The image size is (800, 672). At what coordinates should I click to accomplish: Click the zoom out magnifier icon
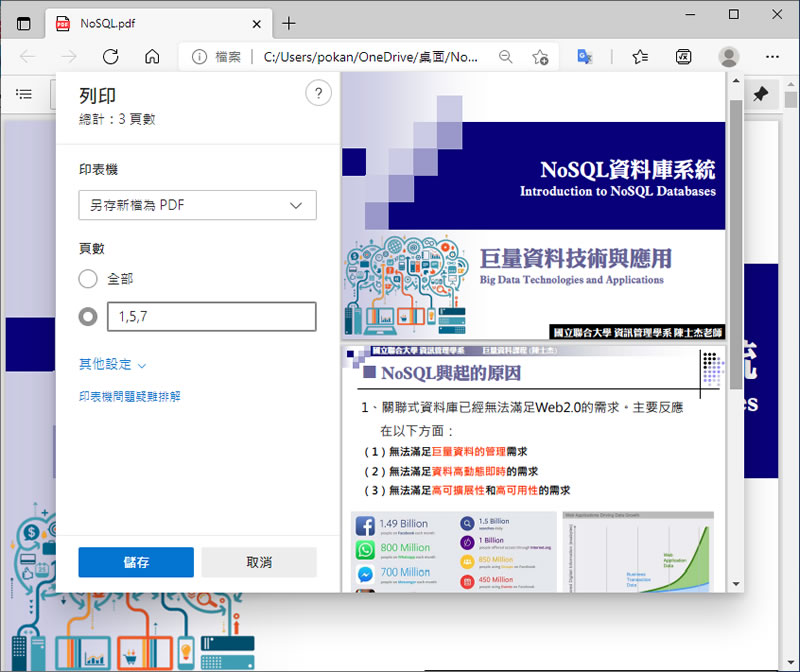point(506,57)
